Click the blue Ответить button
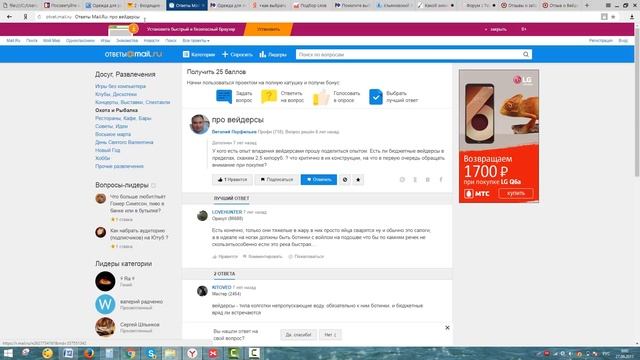640x360 pixels. point(319,180)
